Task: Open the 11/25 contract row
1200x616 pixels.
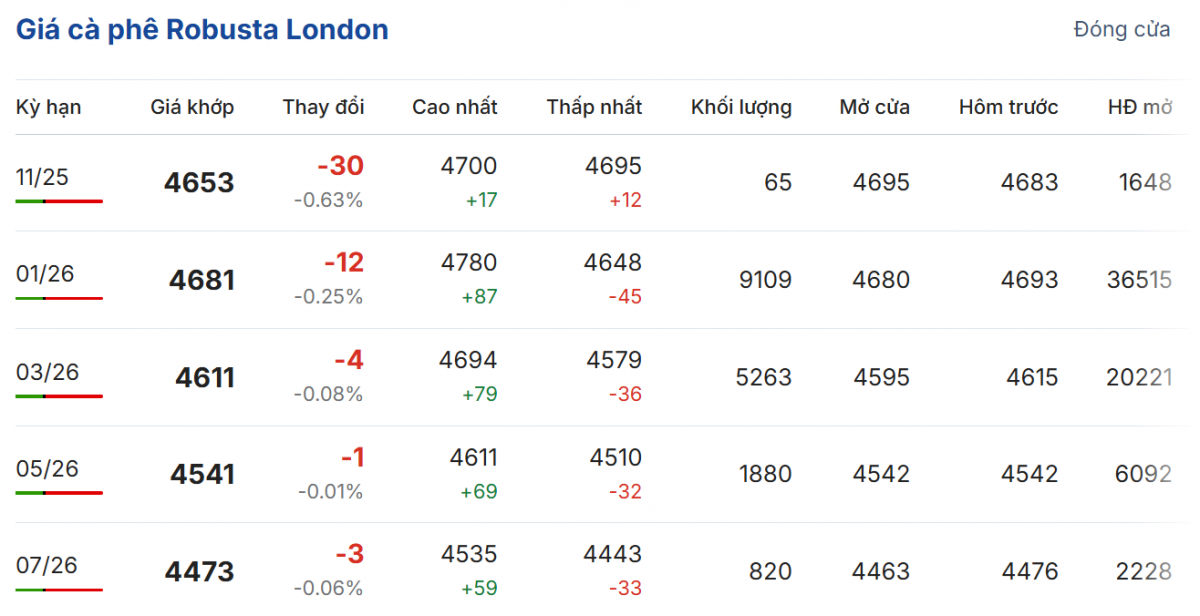Action: [43, 177]
